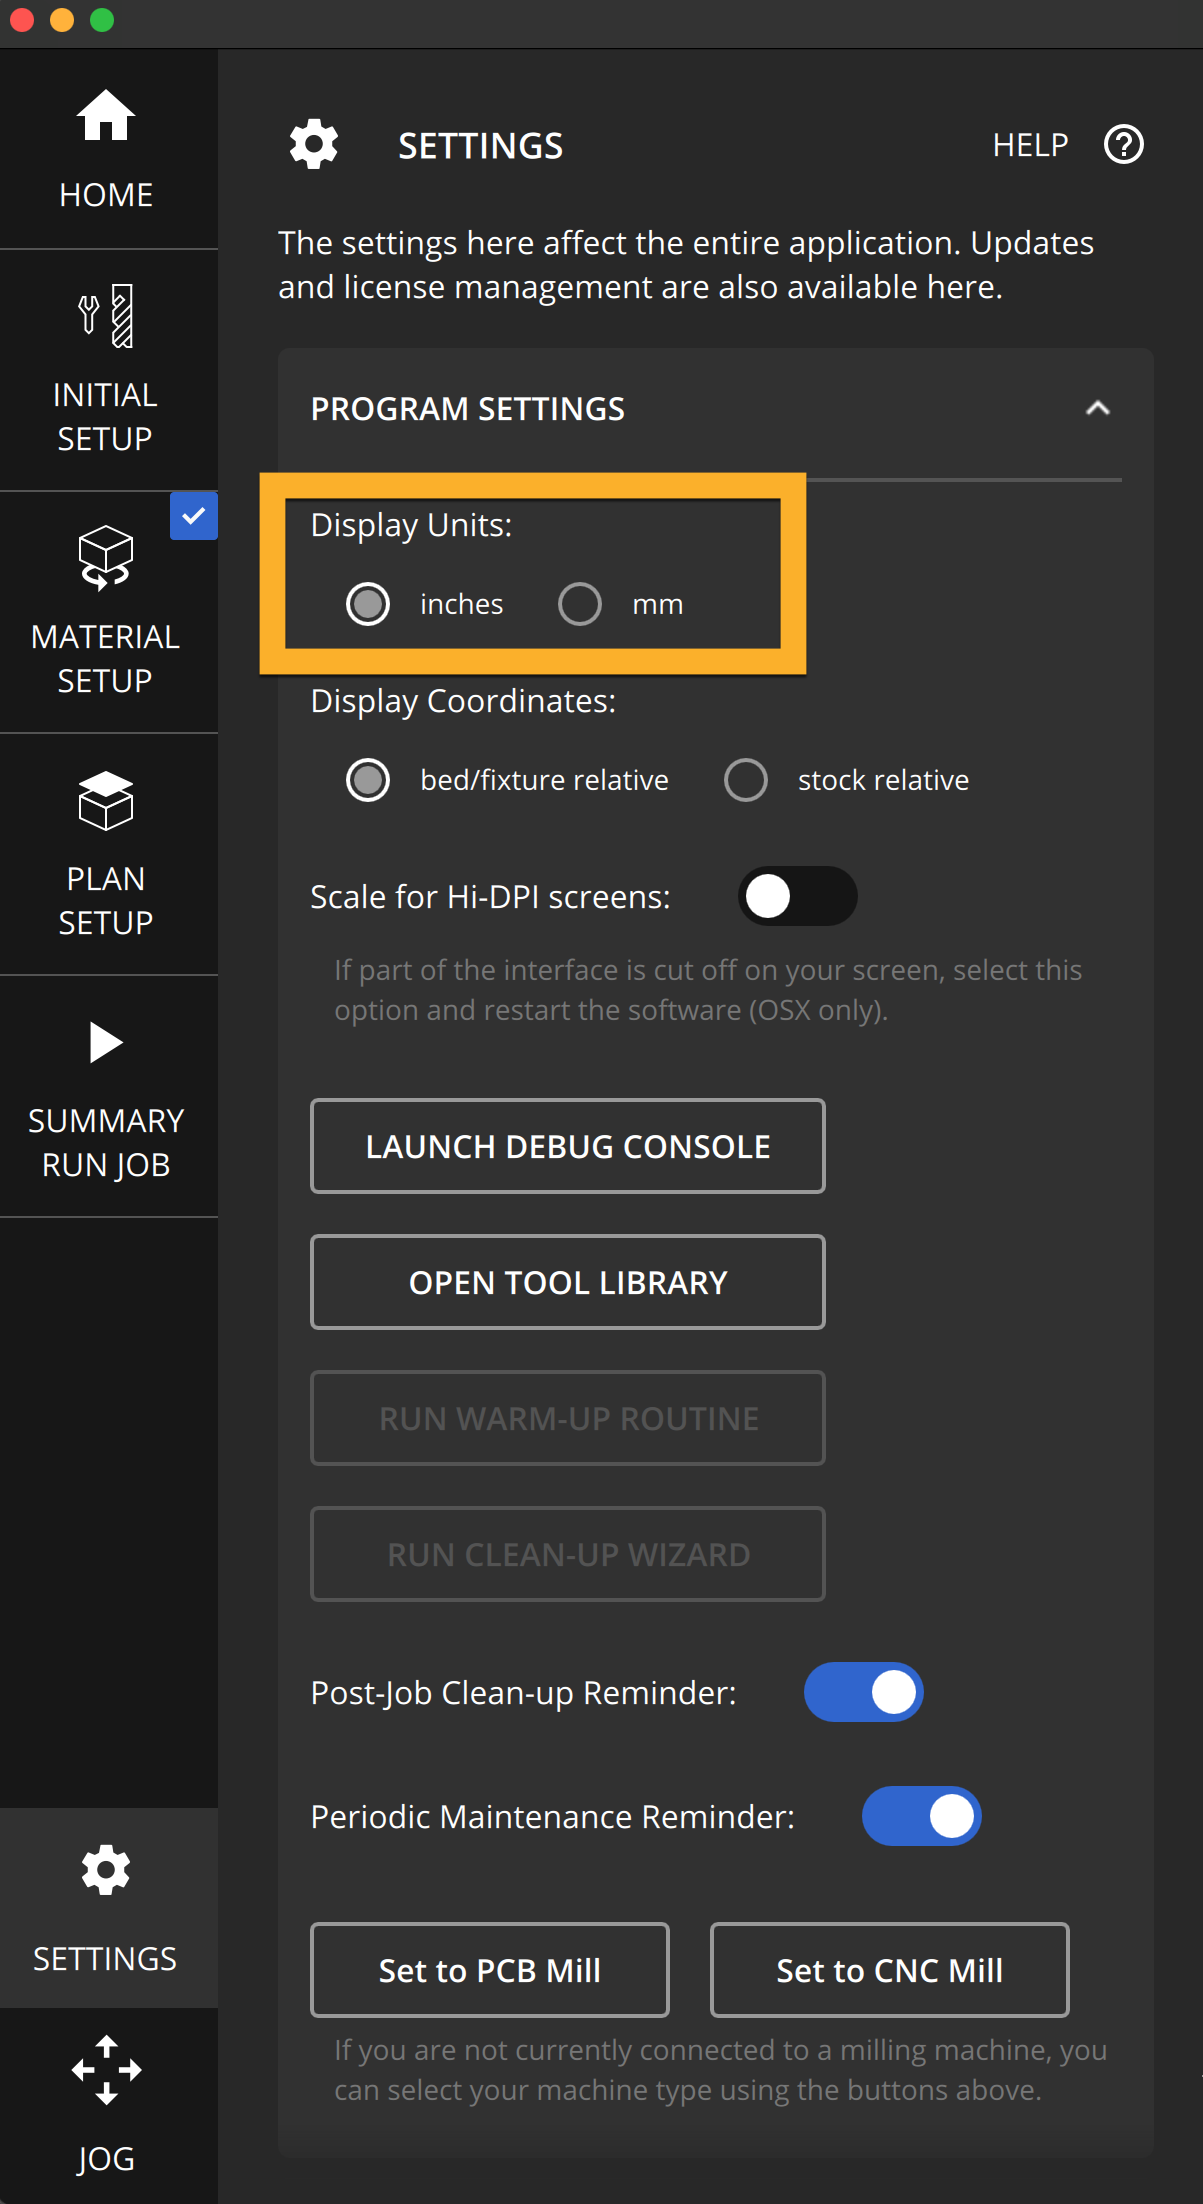Toggle Scale for Hi-DPI screens switch

797,896
